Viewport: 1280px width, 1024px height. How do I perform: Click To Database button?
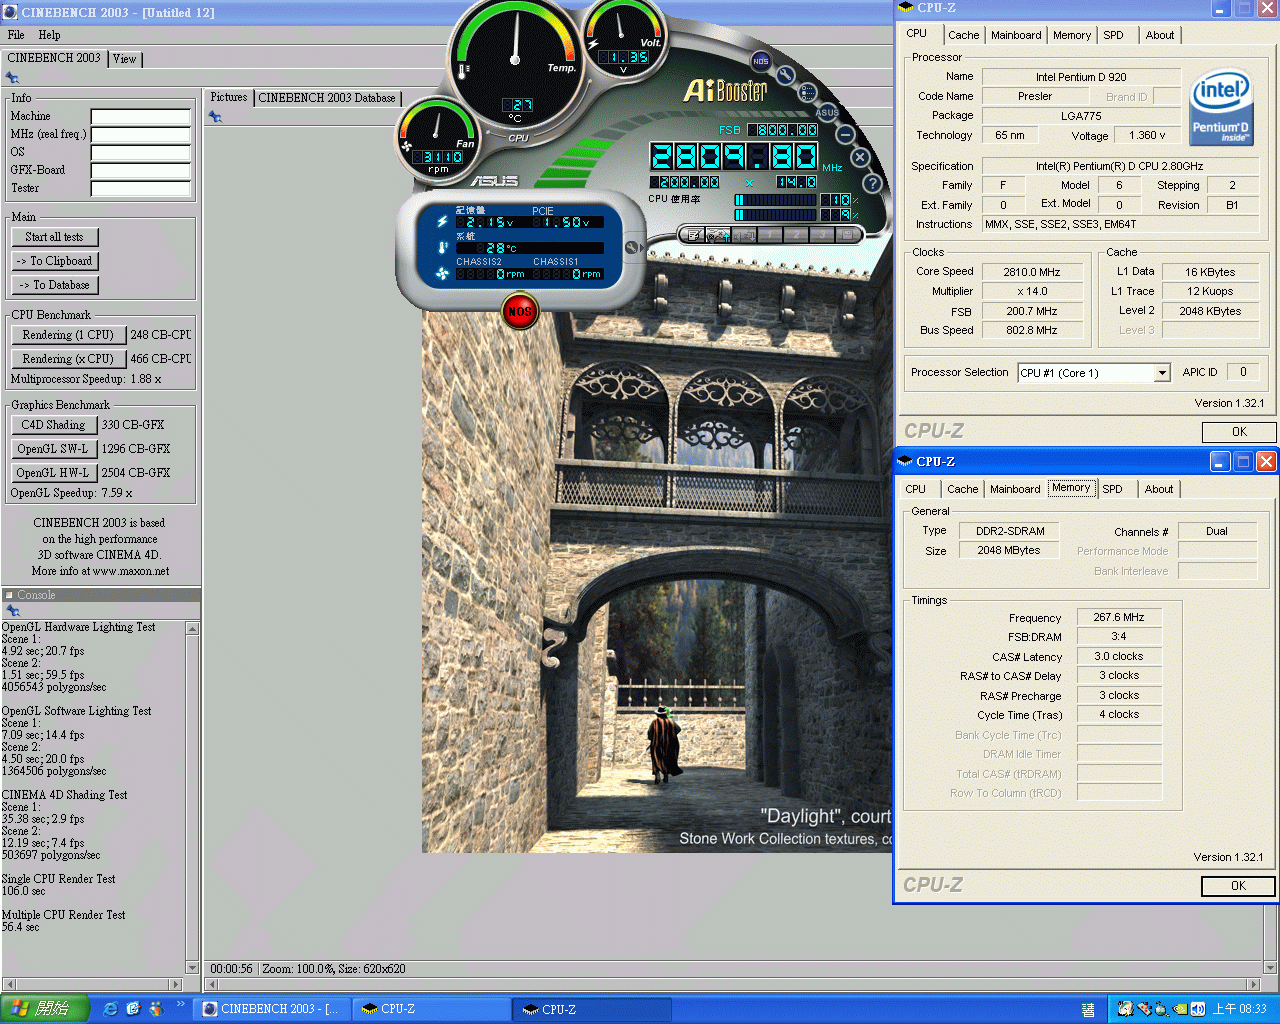54,285
